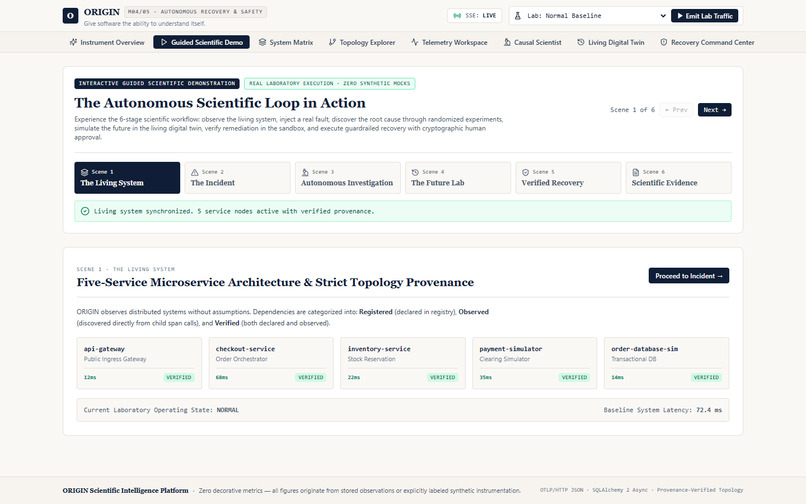
Task: Click the Topology Explorer branch icon
Action: [x=332, y=42]
